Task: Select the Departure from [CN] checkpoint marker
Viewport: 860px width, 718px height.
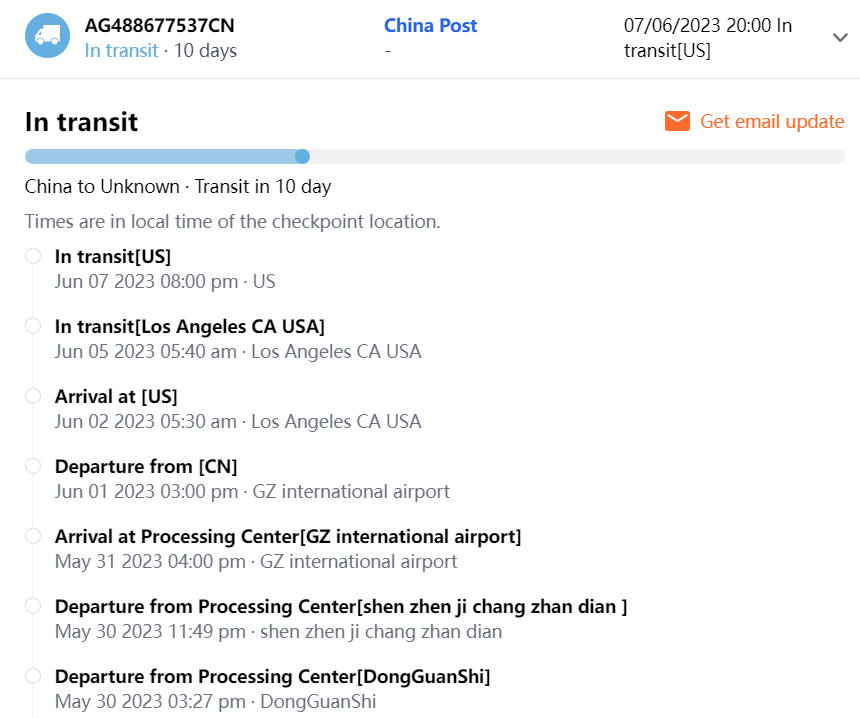Action: click(x=33, y=466)
